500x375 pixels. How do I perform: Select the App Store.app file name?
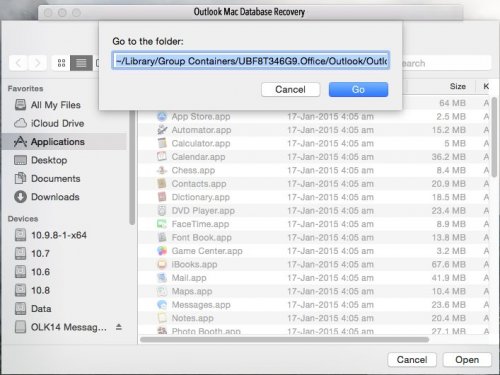(201, 116)
